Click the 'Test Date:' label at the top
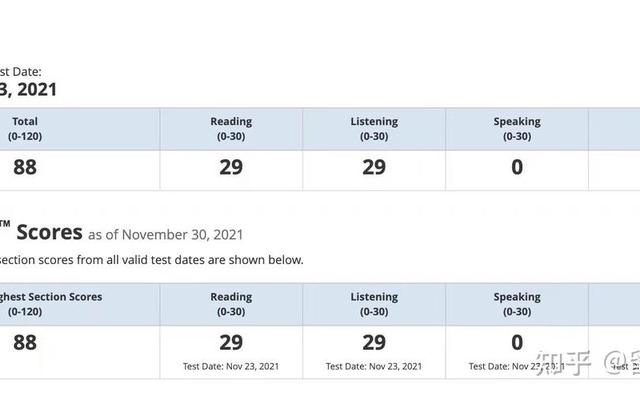The image size is (640, 400). click(20, 71)
